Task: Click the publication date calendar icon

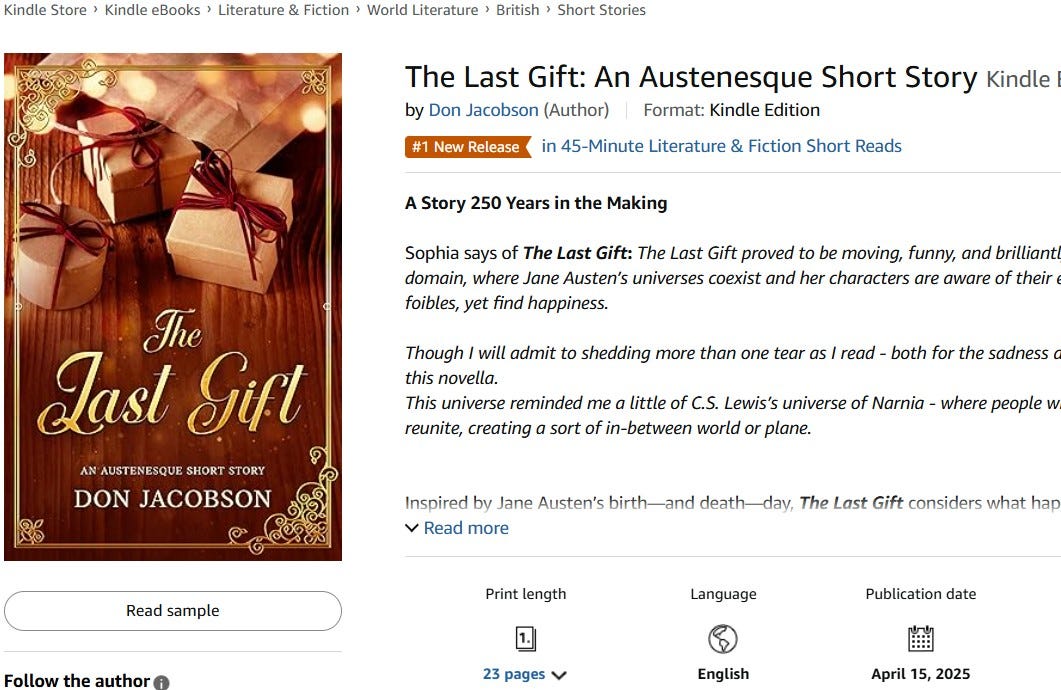Action: point(920,638)
